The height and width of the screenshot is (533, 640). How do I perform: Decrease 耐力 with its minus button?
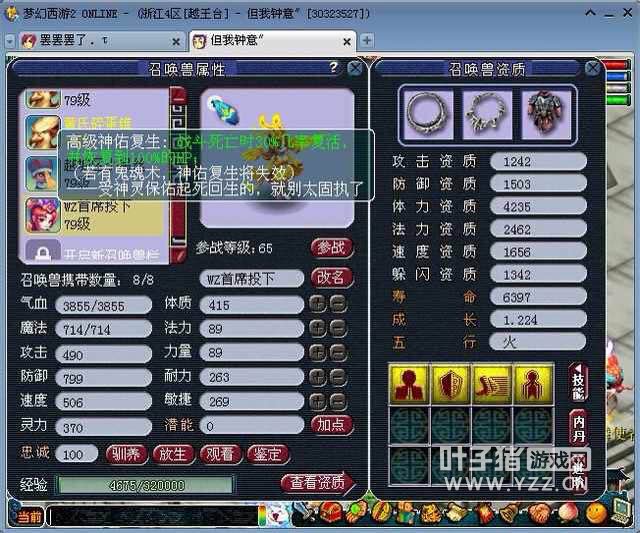pos(338,377)
